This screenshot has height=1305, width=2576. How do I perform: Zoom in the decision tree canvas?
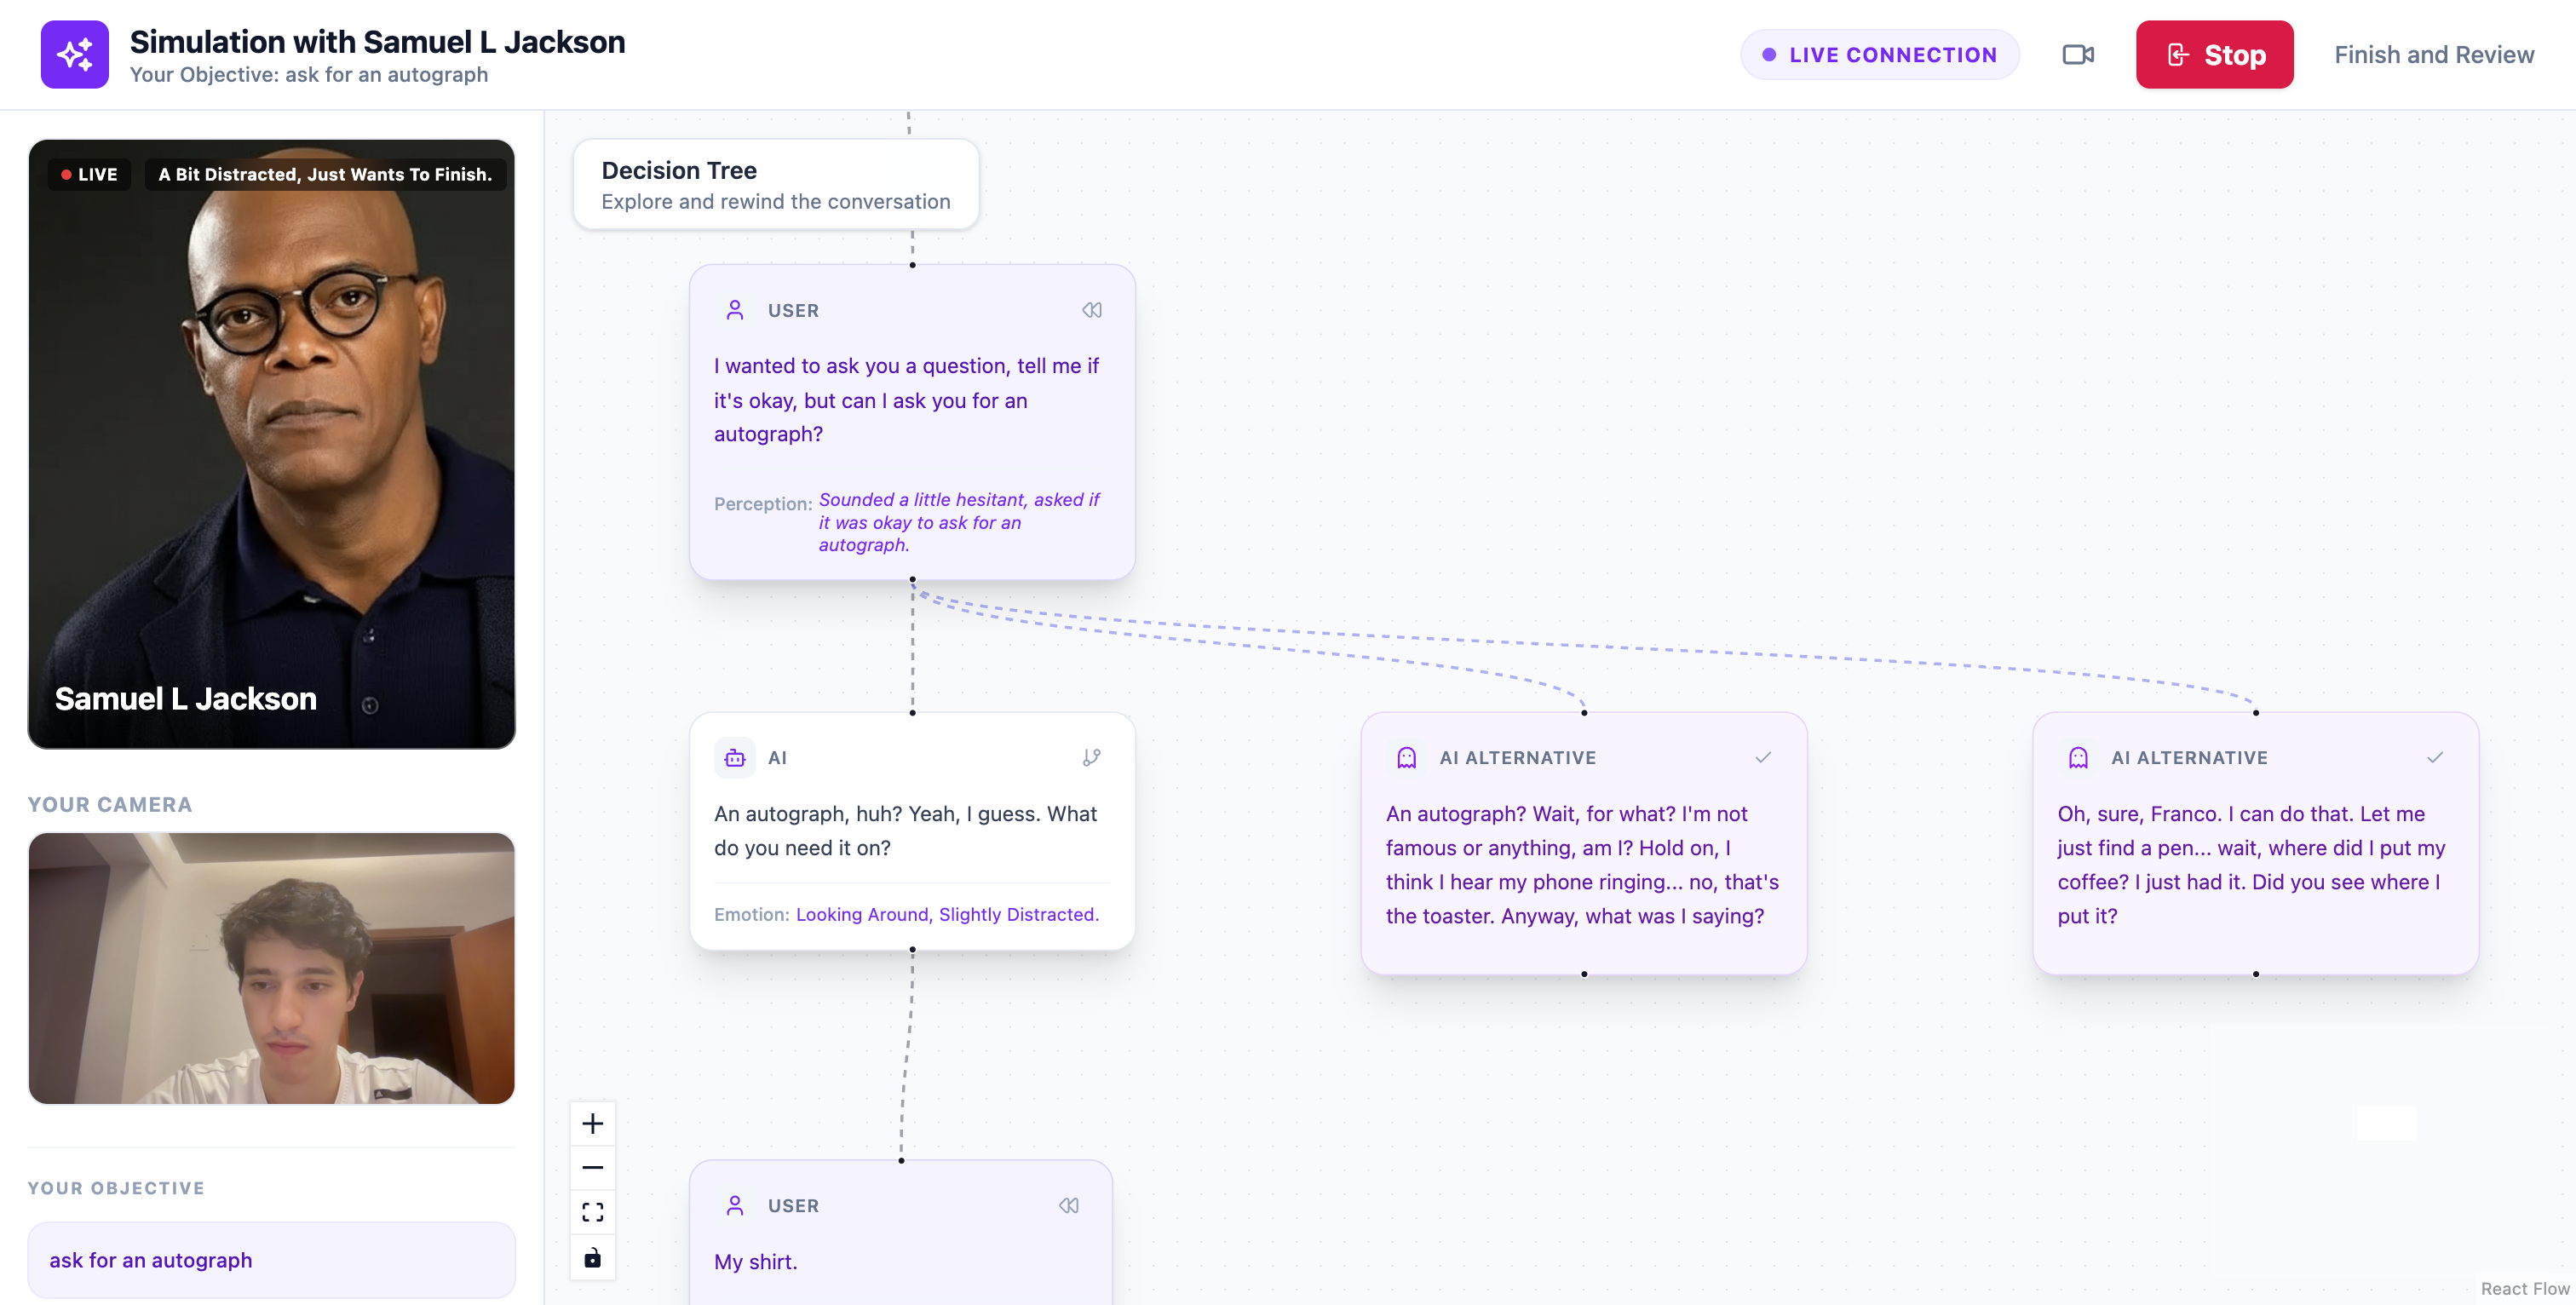pyautogui.click(x=592, y=1124)
